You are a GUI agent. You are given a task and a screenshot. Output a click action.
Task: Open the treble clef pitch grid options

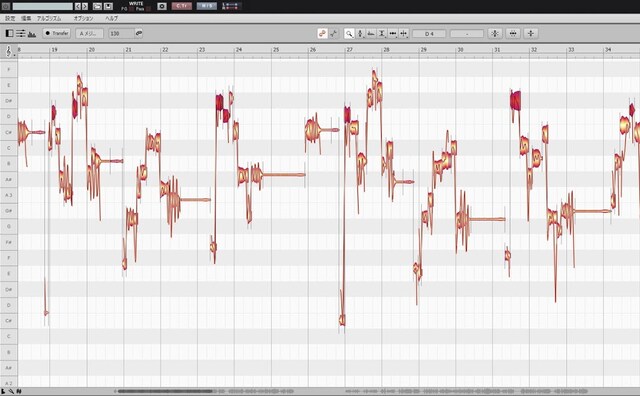coord(9,51)
